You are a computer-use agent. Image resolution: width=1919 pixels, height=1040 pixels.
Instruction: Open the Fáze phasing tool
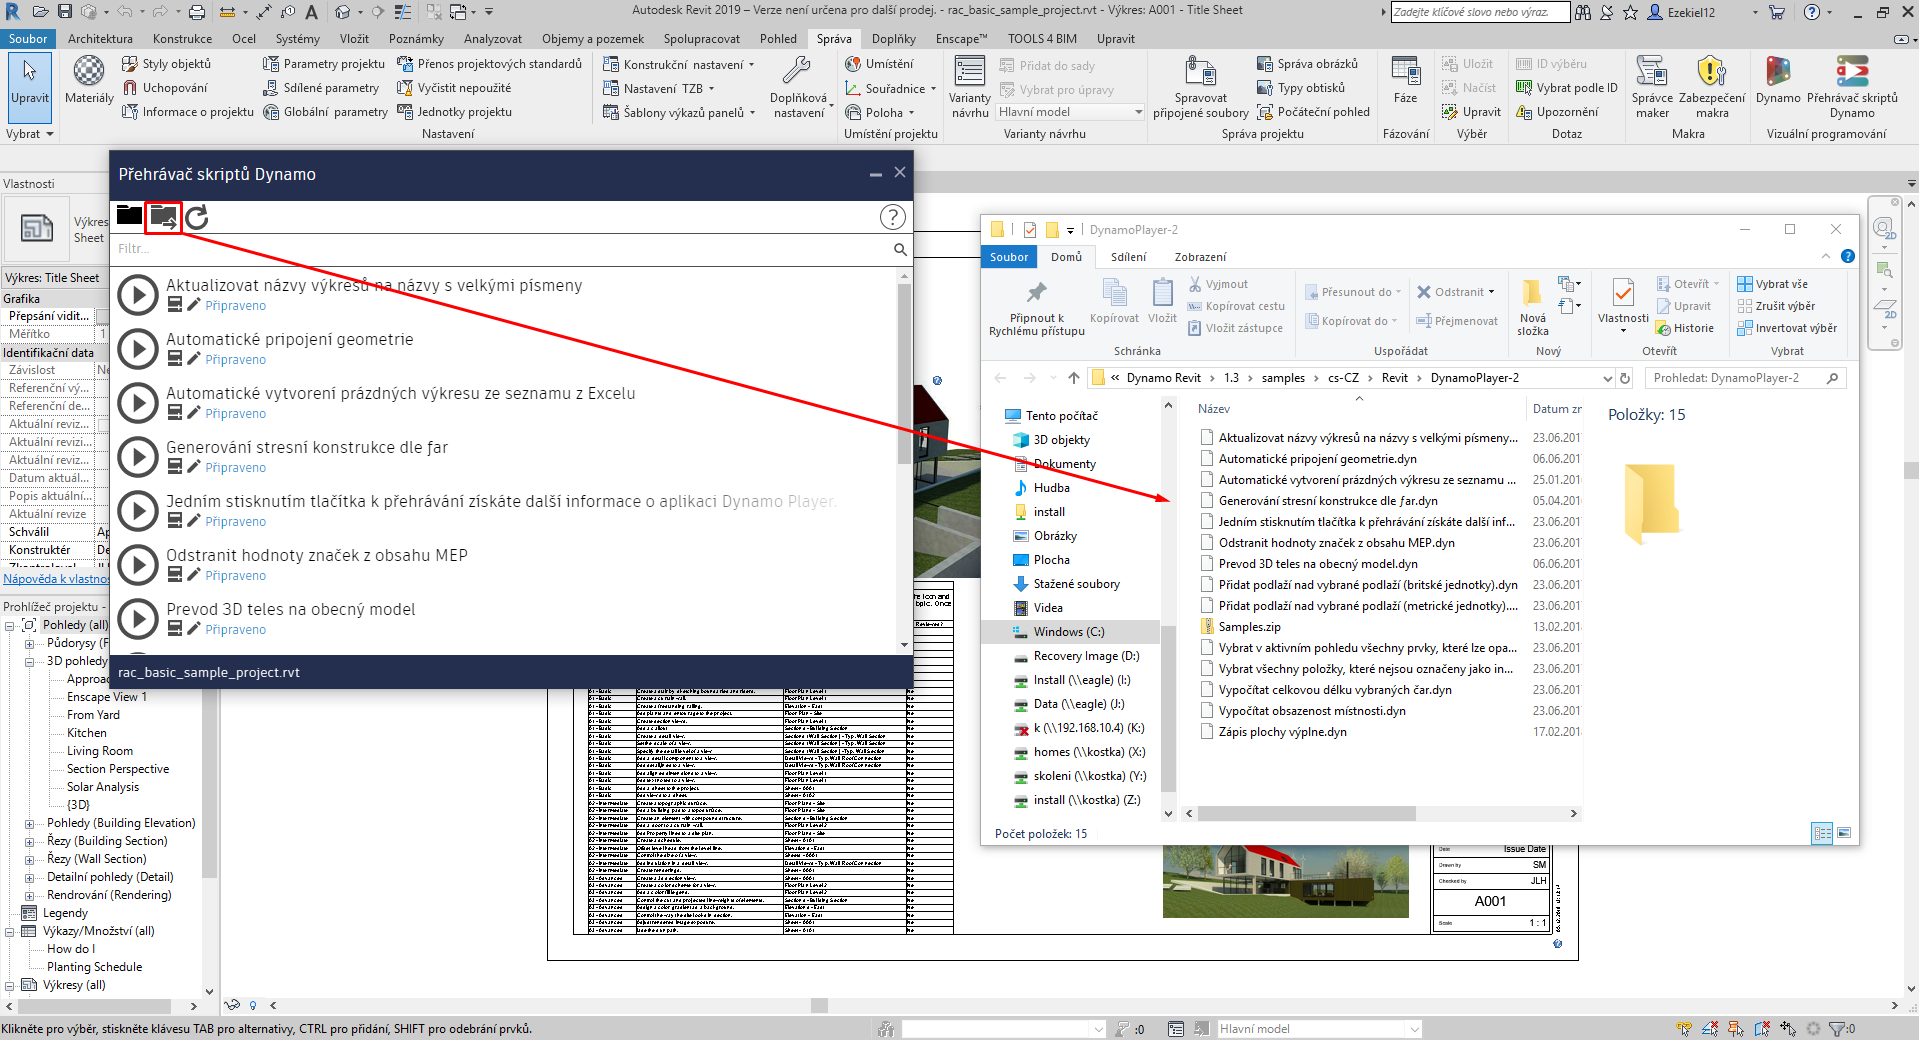click(x=1405, y=80)
